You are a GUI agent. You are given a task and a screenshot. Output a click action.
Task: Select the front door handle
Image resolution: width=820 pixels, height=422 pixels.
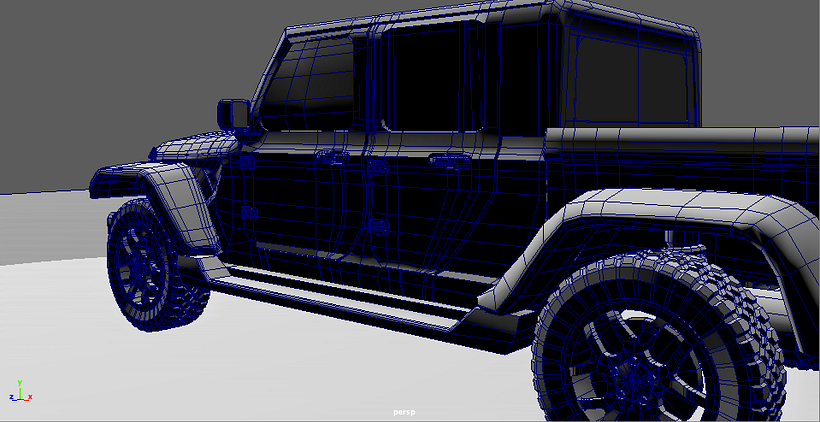tap(332, 155)
